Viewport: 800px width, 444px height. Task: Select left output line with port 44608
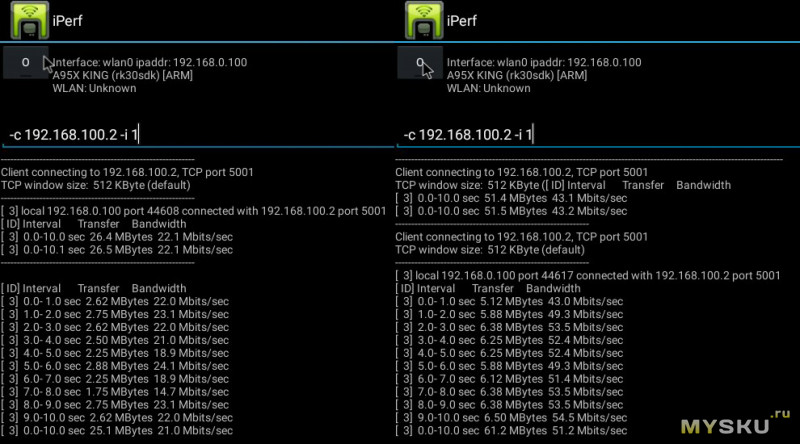click(x=194, y=211)
